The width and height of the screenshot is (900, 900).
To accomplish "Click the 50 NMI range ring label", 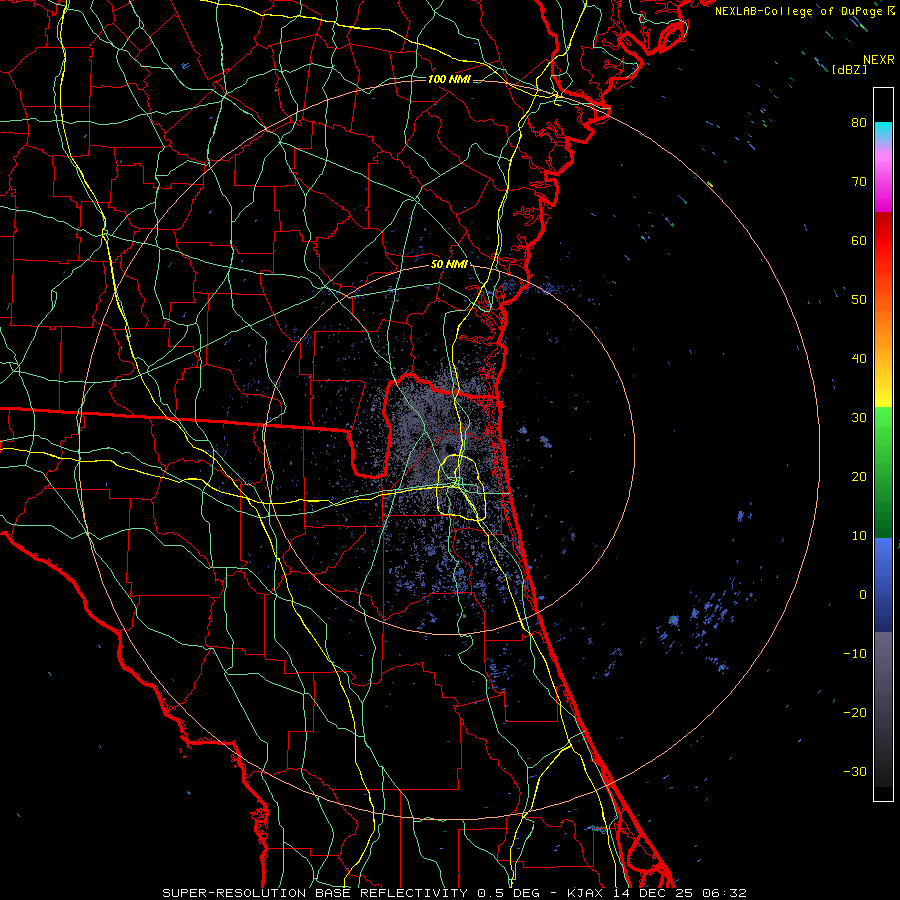I will [x=449, y=265].
